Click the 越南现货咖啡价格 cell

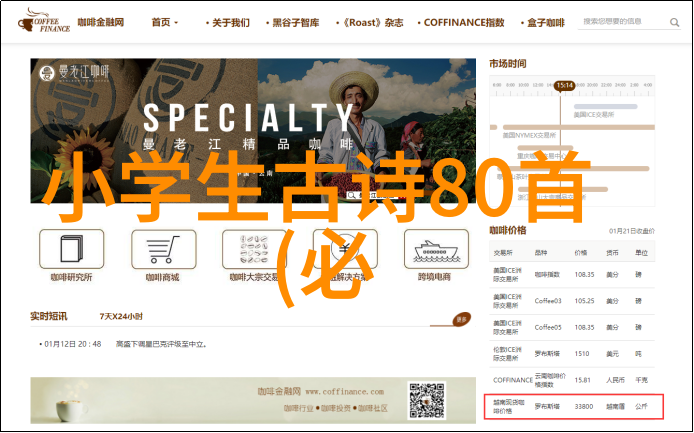tap(509, 406)
